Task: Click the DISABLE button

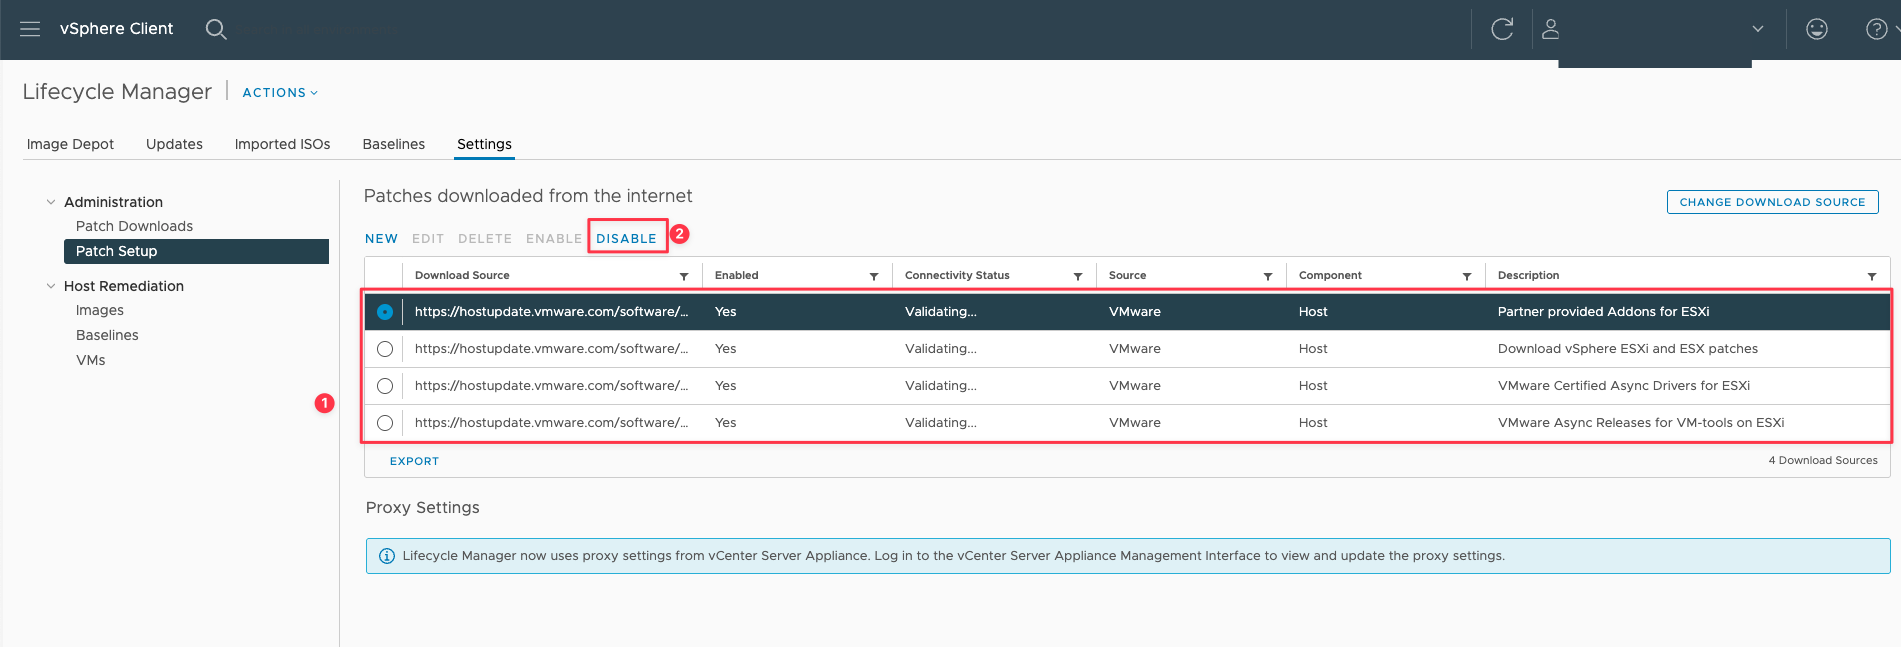Action: 626,239
